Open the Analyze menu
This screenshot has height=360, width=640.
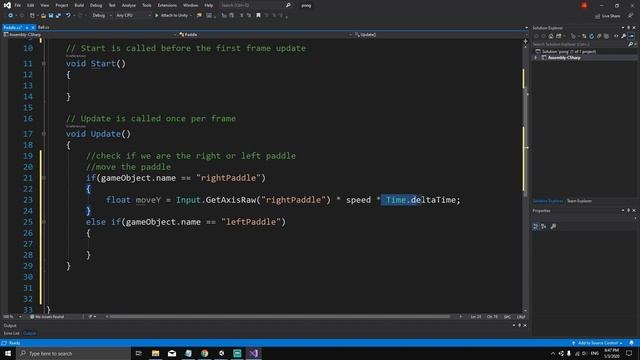[129, 5]
